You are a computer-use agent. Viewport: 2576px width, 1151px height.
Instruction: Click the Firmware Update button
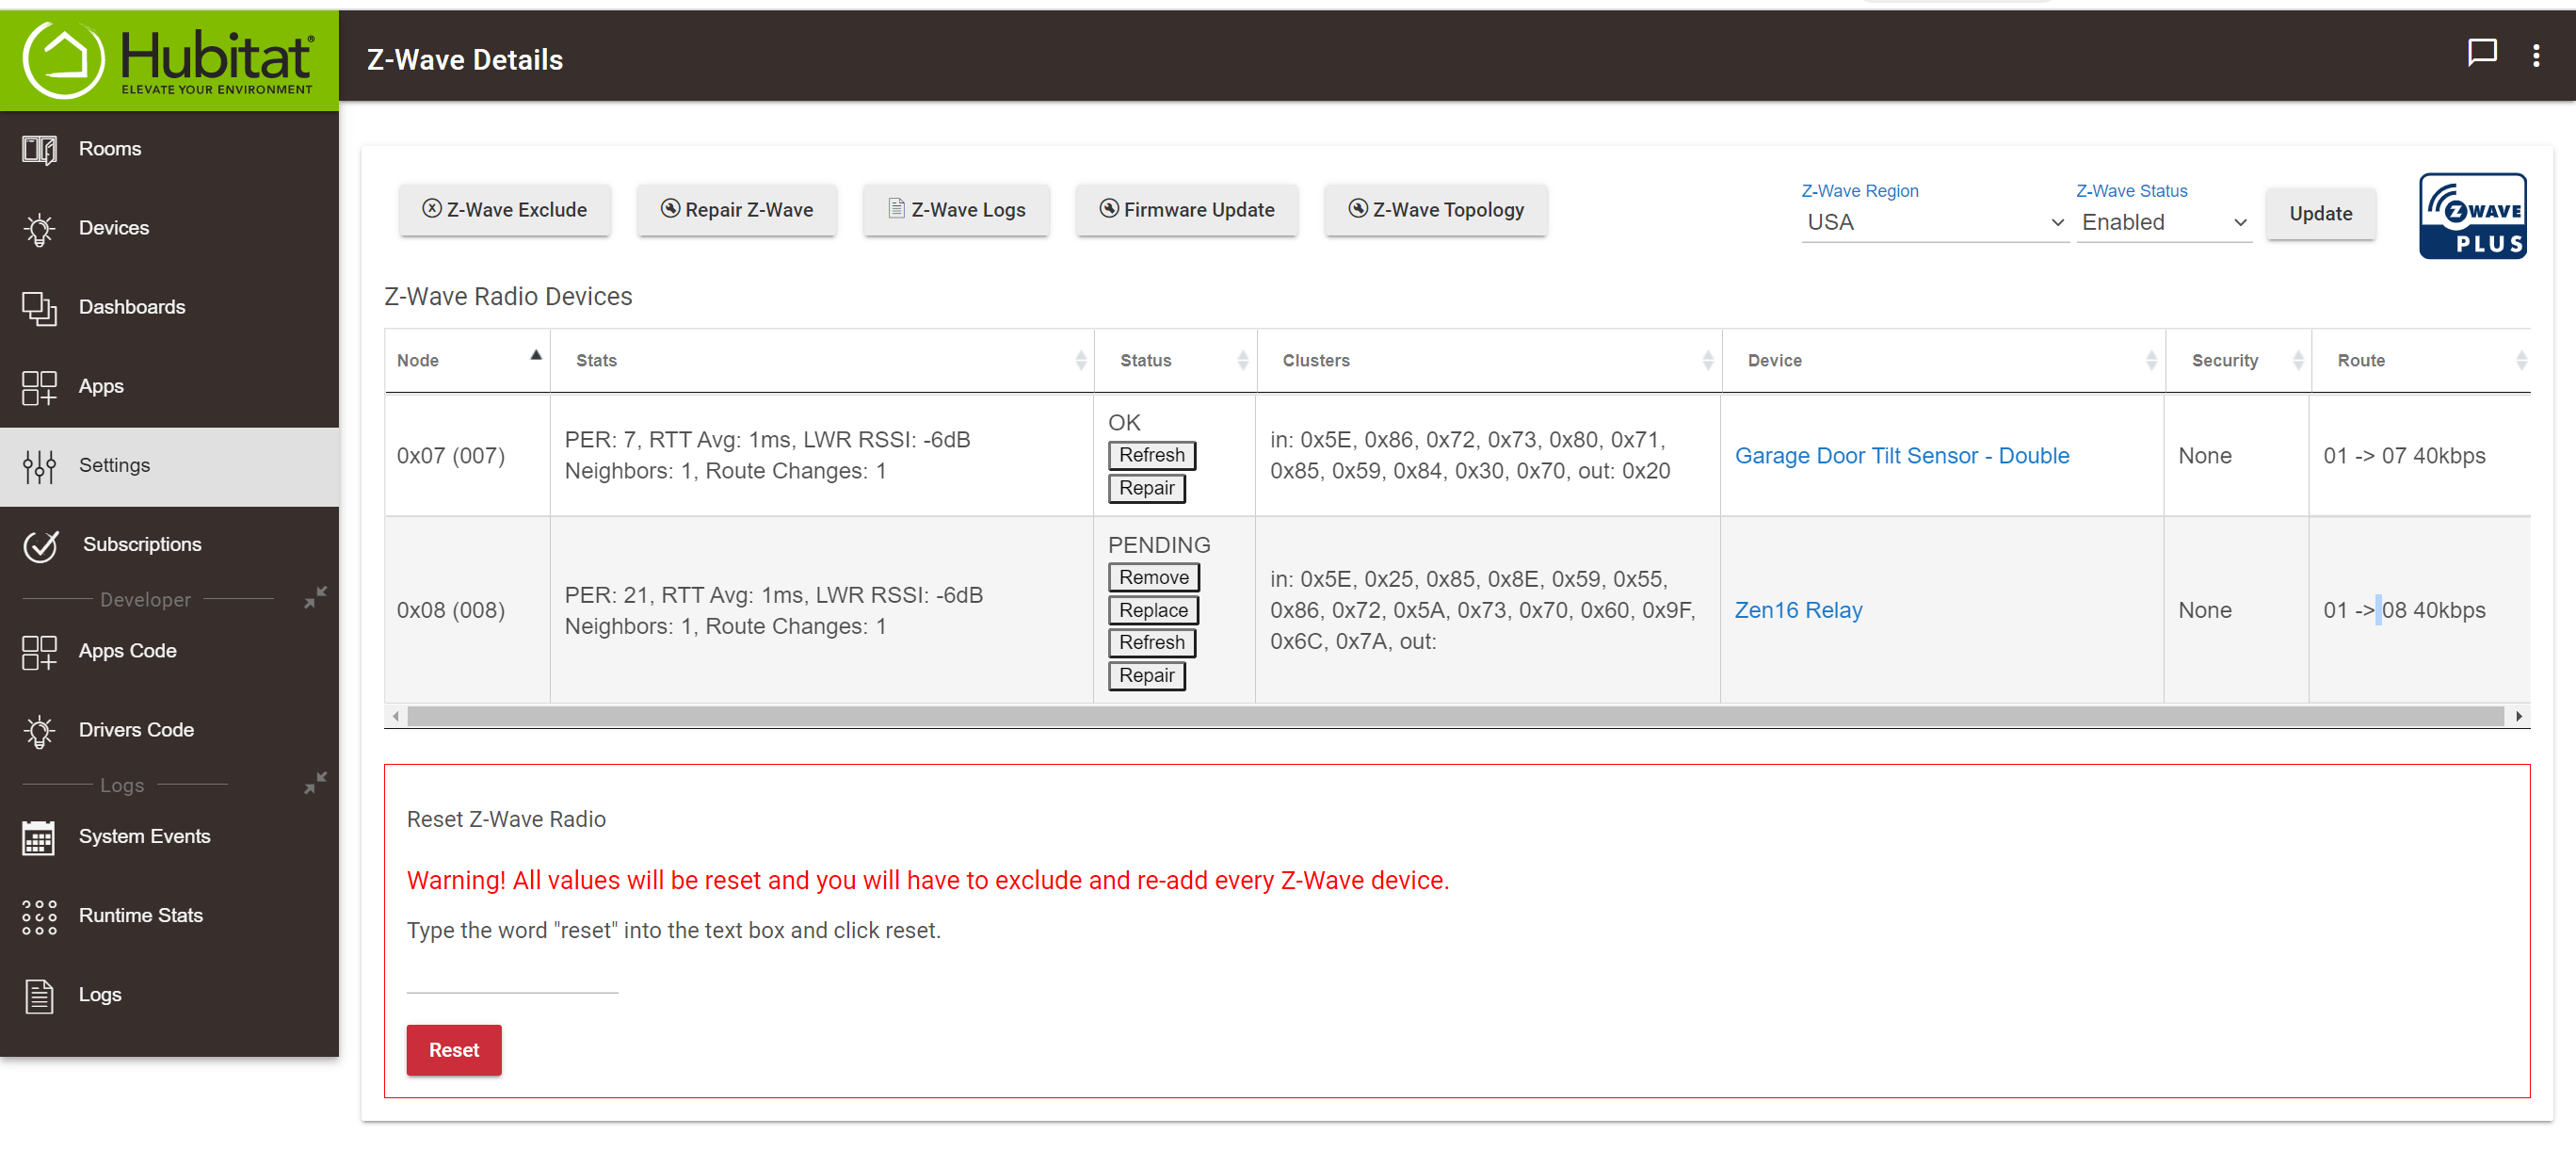click(x=1186, y=209)
